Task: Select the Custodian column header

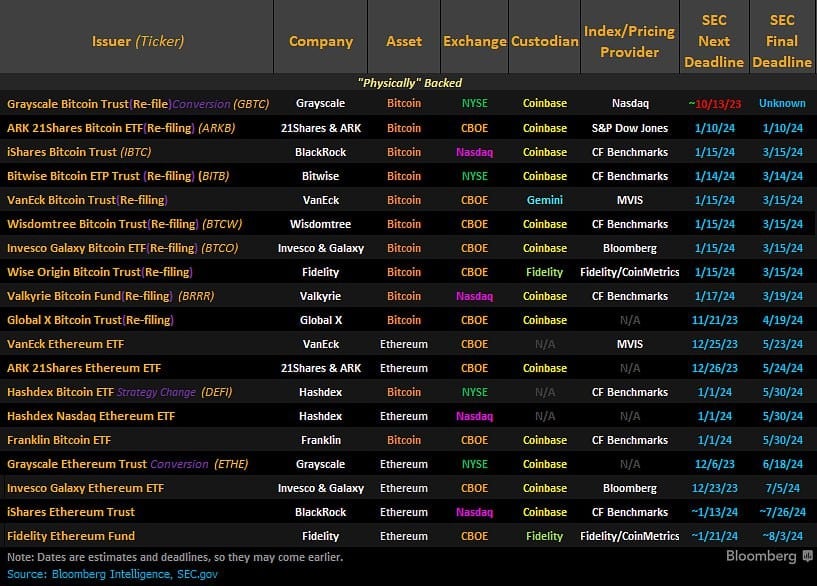Action: pos(545,42)
